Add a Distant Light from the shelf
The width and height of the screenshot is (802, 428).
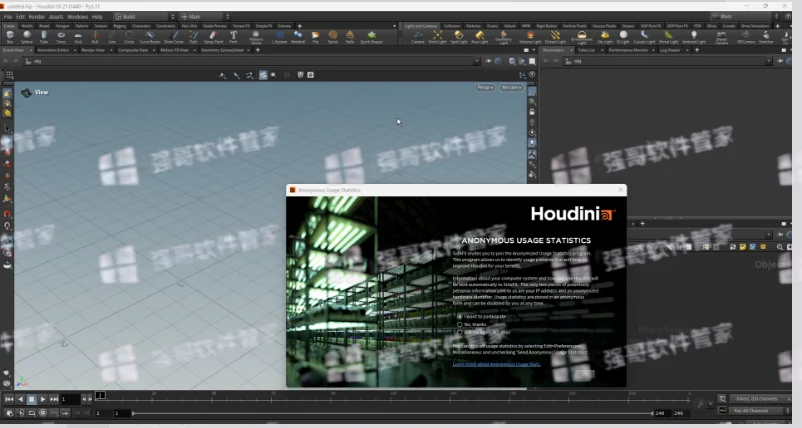555,36
